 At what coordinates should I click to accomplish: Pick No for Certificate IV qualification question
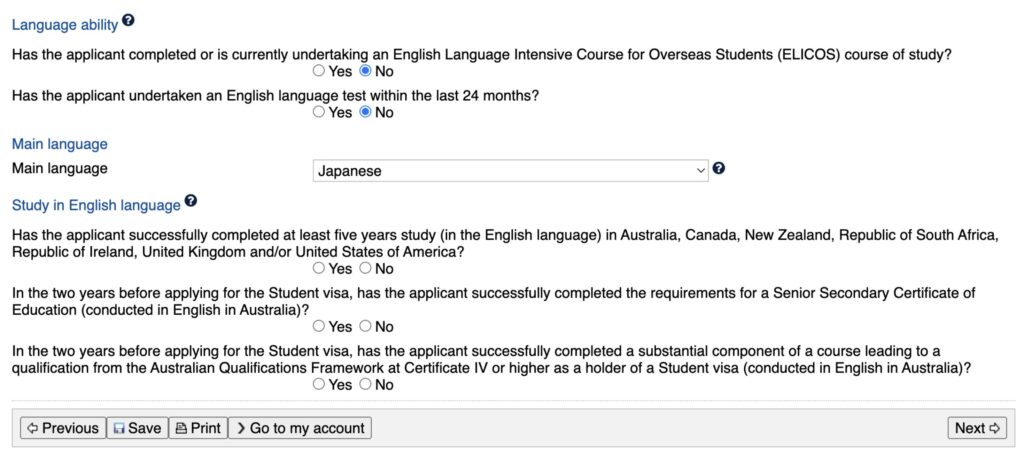[365, 384]
